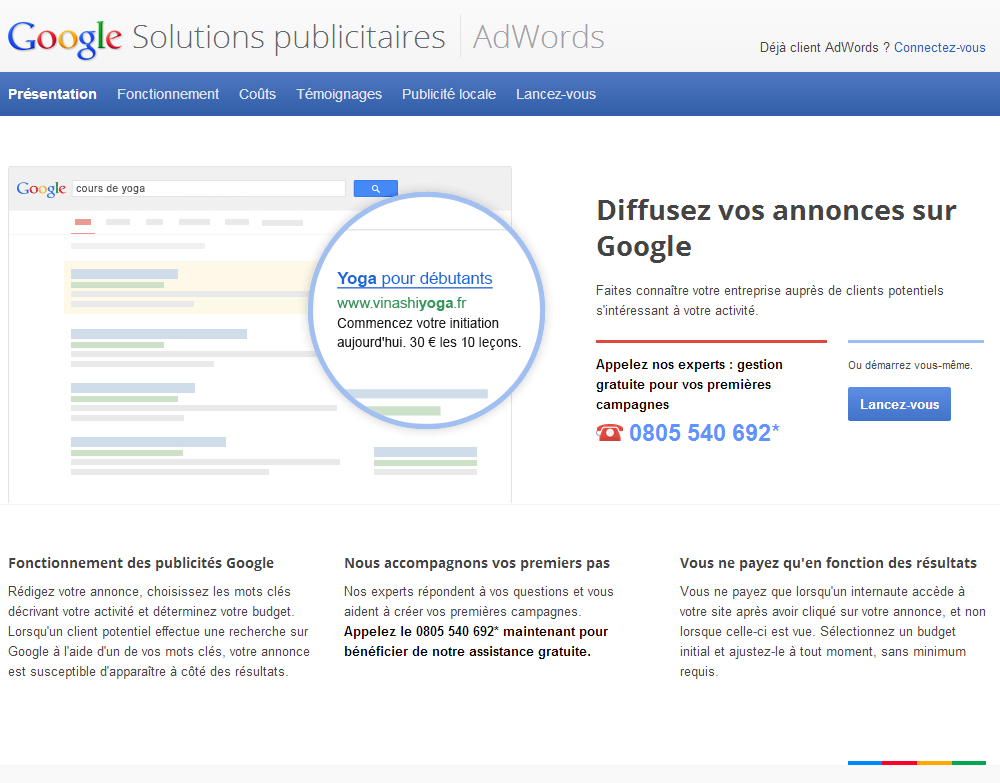Click 'Solutions publicitaires' header text
Viewport: 1000px width, 783px height.
coord(288,38)
